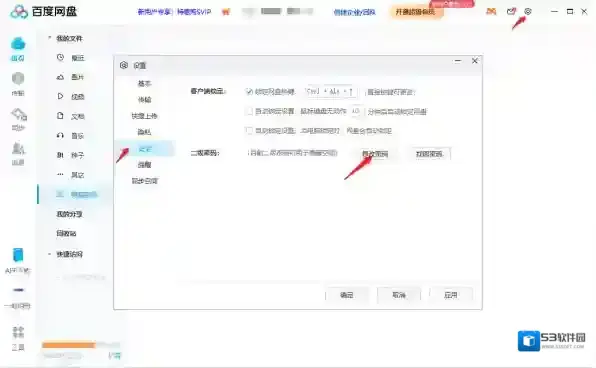This screenshot has width=596, height=368.
Task: Enable the auto-lock settings checkbox
Action: [249, 111]
